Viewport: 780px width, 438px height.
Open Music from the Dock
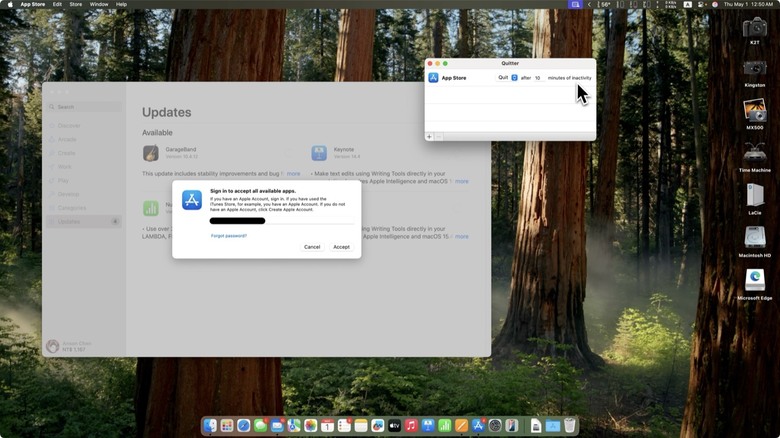(411, 426)
